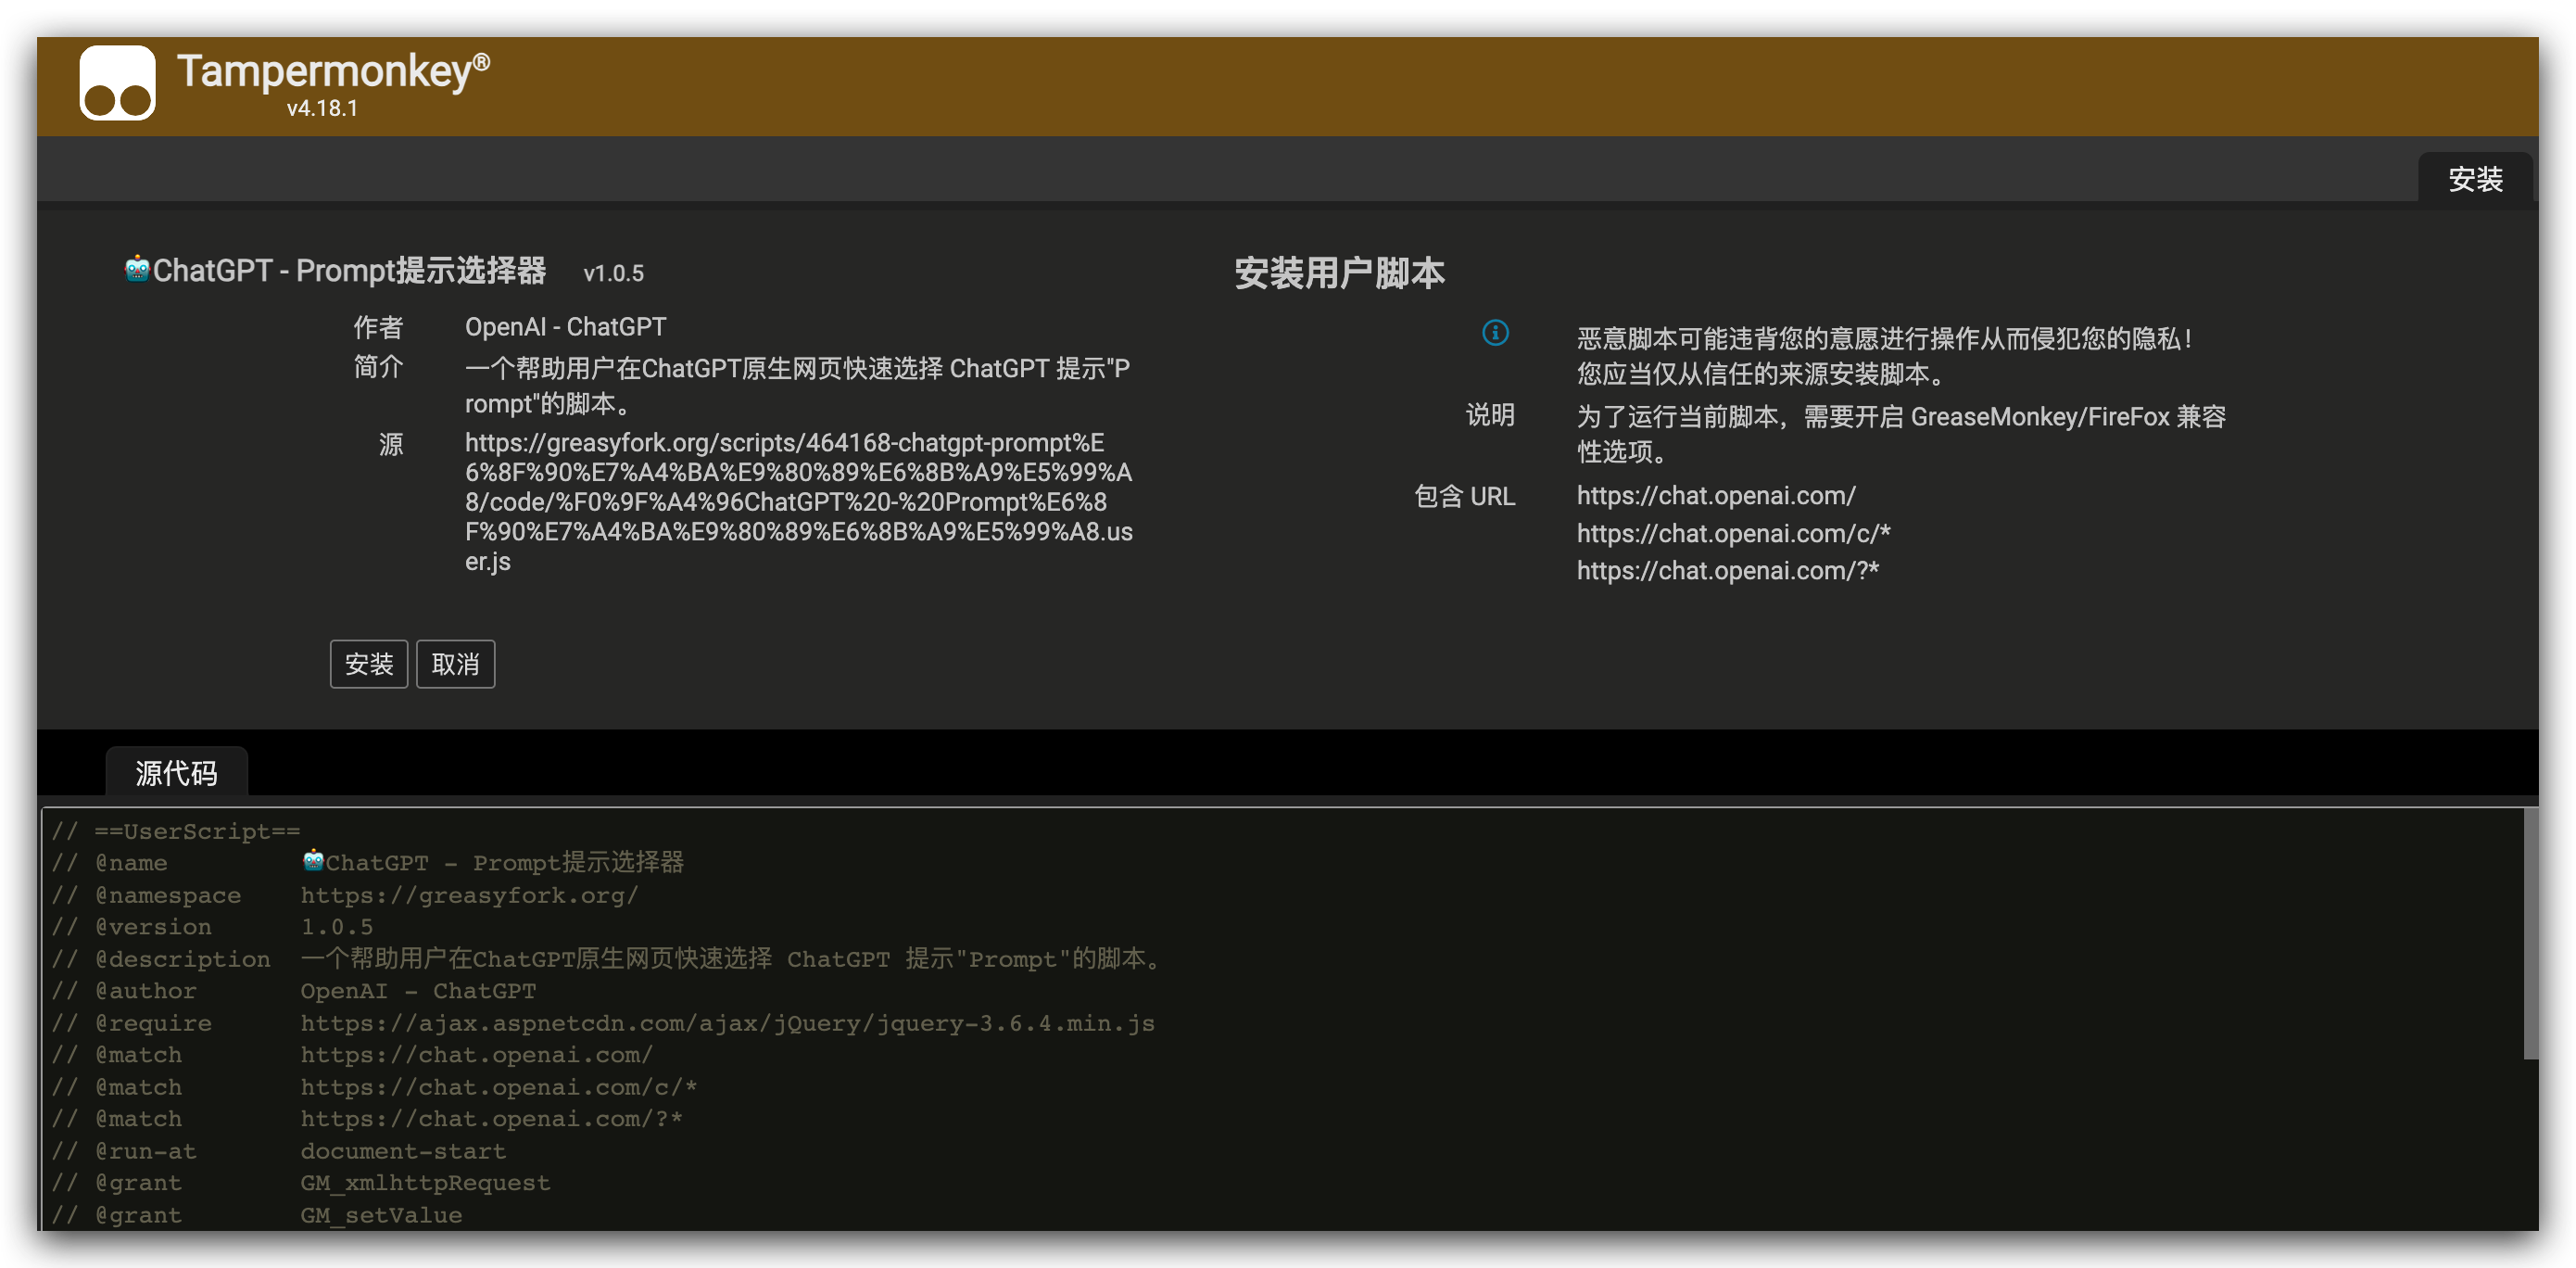Screen dimensions: 2576x1268
Task: Click the @grant GM_xmlhttpRequest line
Action: click(x=301, y=1183)
